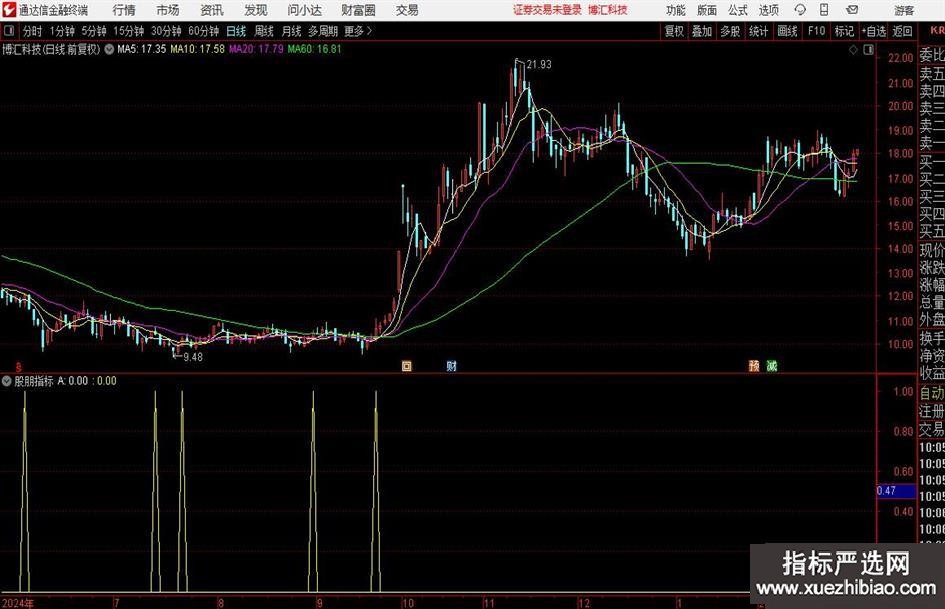Viewport: 945px width, 609px height.
Task: Open the 选项 menu
Action: (768, 10)
